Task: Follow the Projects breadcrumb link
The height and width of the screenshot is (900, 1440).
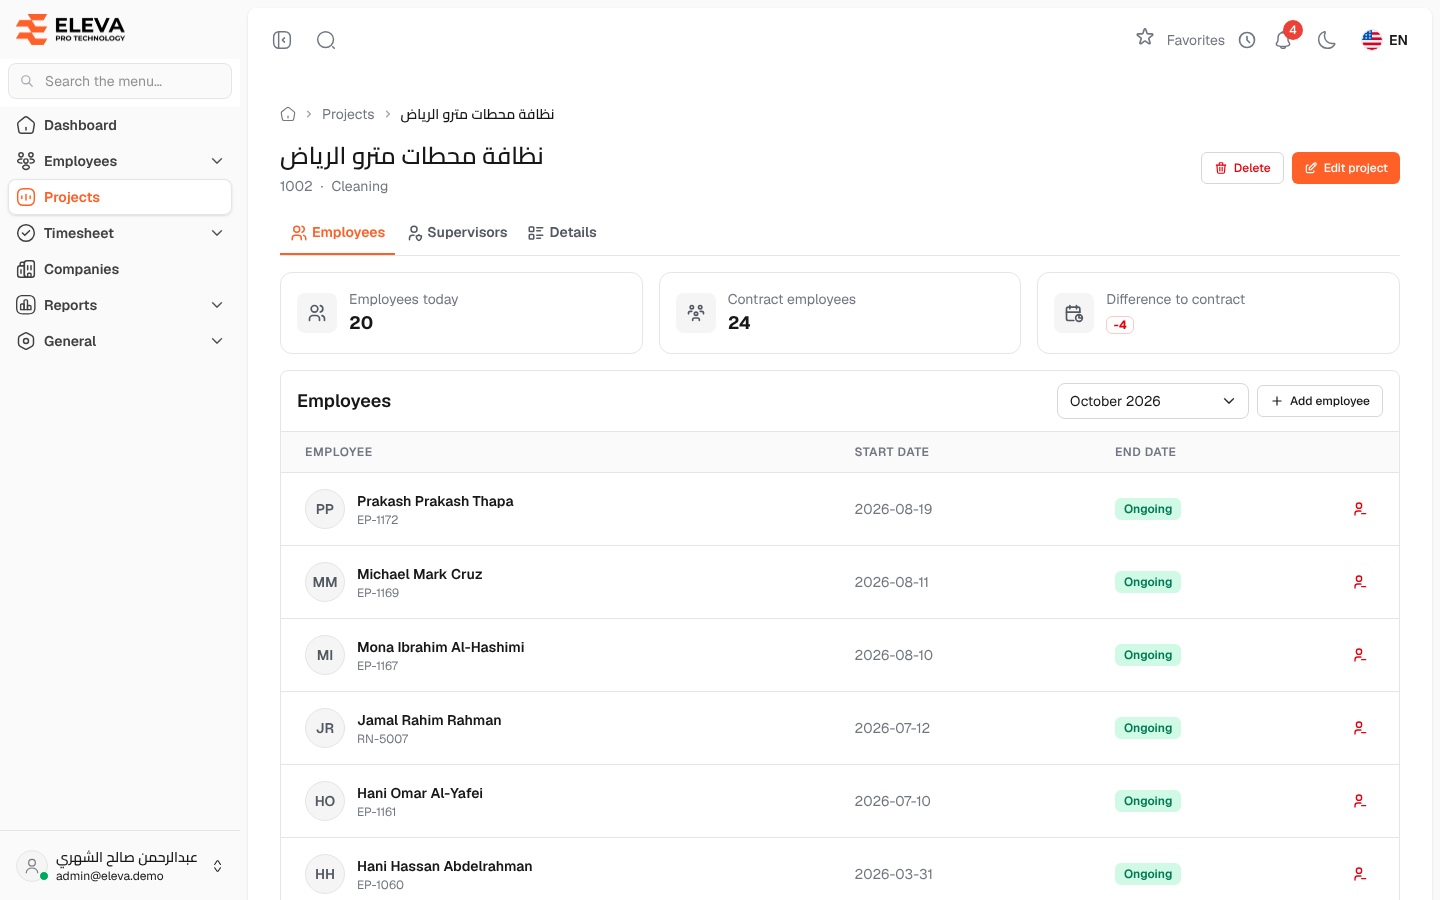Action: click(x=348, y=114)
